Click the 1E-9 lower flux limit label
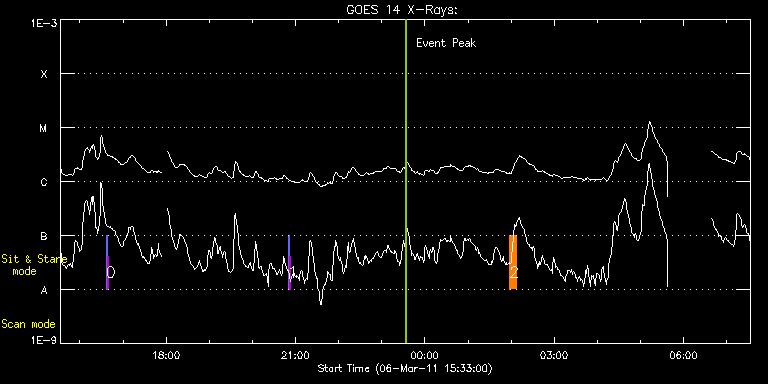768x384 pixels. point(44,340)
